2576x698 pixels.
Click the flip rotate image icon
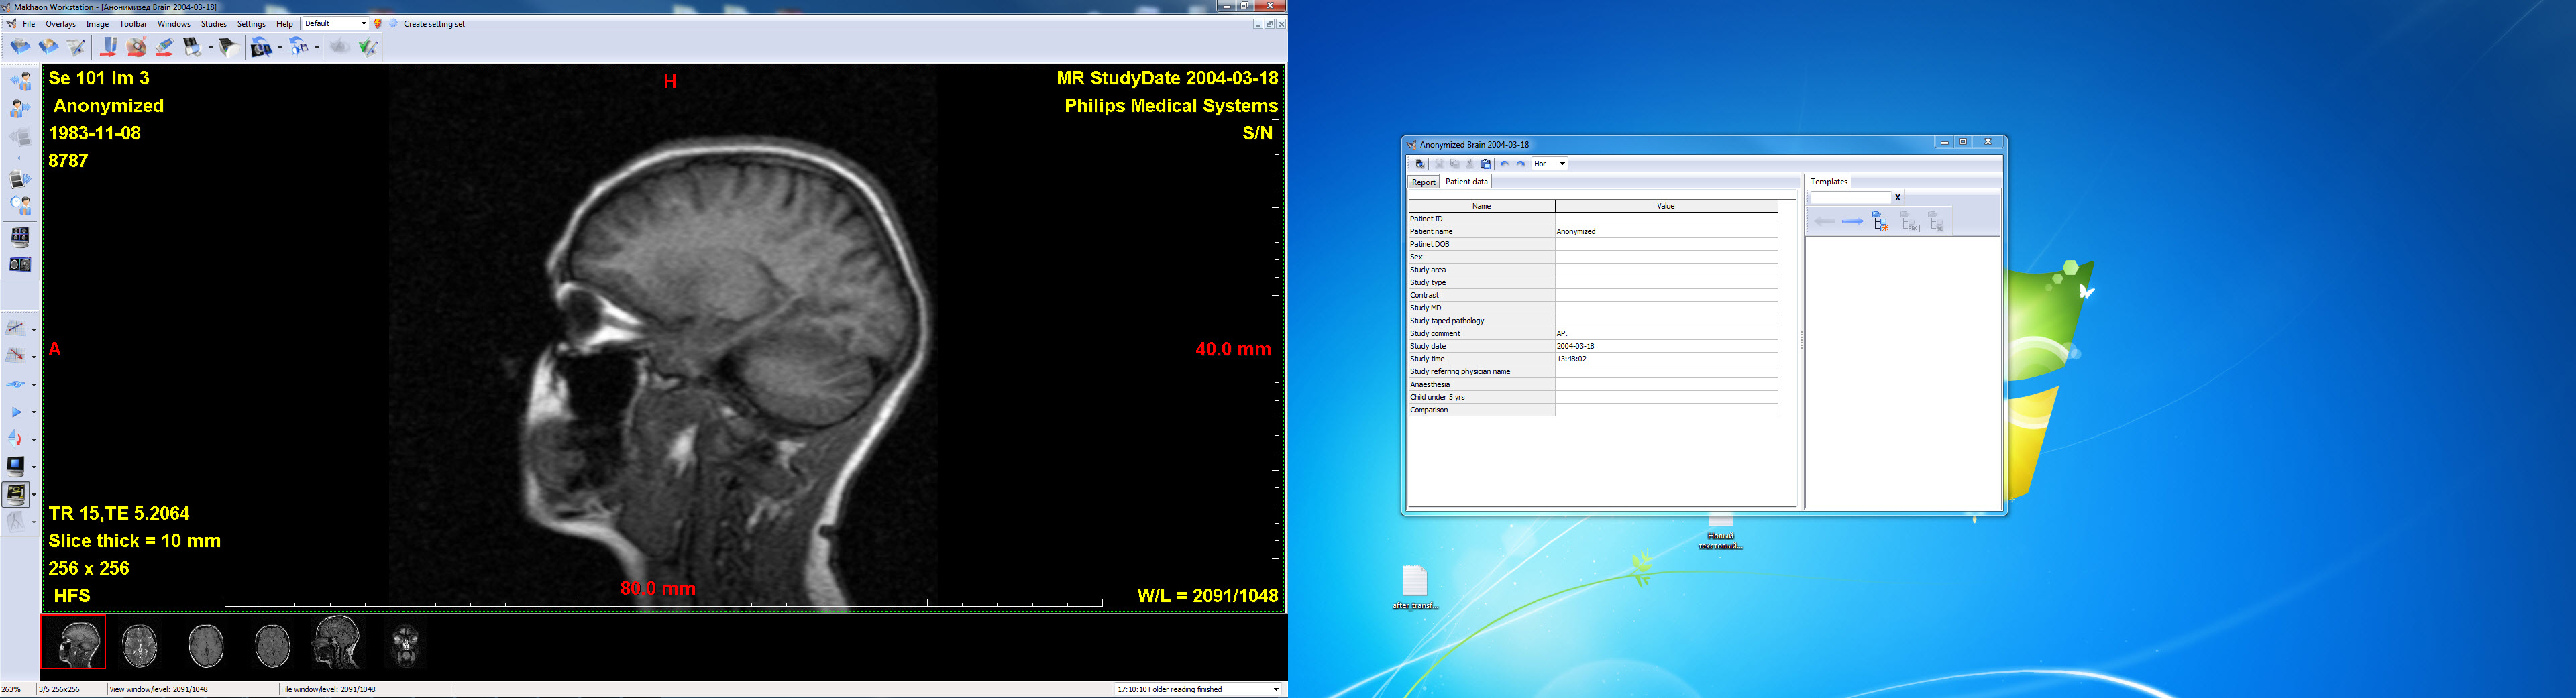tap(16, 438)
